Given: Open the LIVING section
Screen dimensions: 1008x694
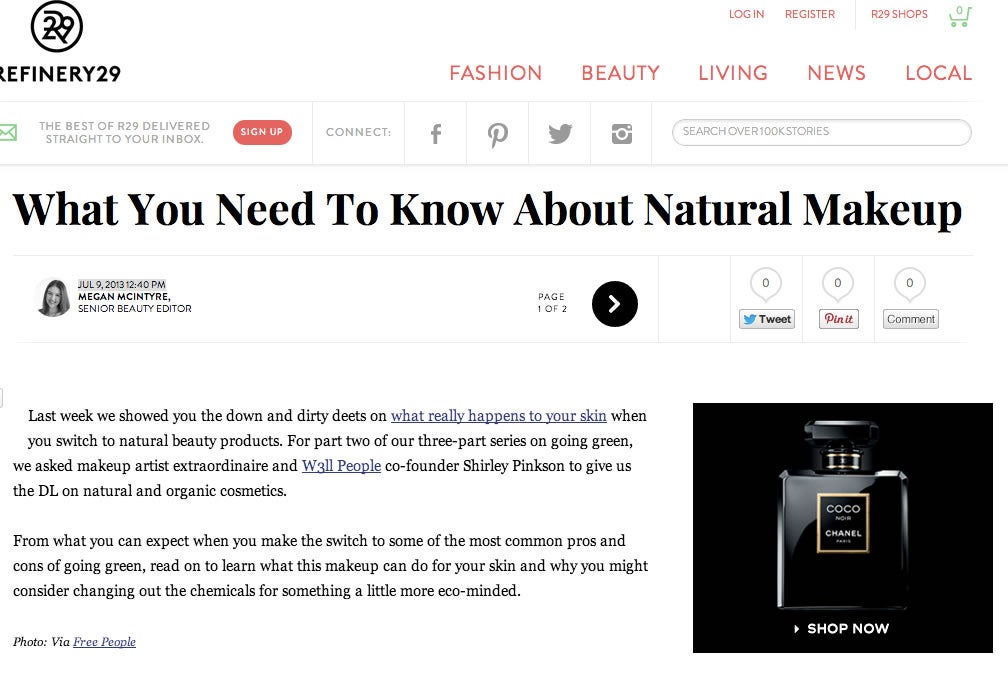Looking at the screenshot, I should click(x=733, y=73).
